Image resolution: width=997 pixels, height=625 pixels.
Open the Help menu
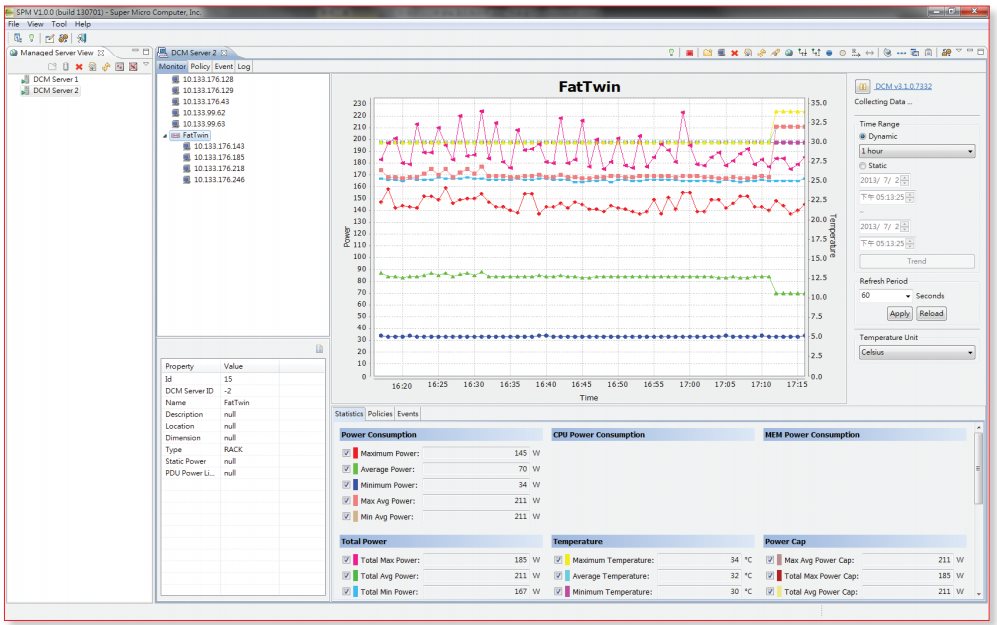[83, 24]
